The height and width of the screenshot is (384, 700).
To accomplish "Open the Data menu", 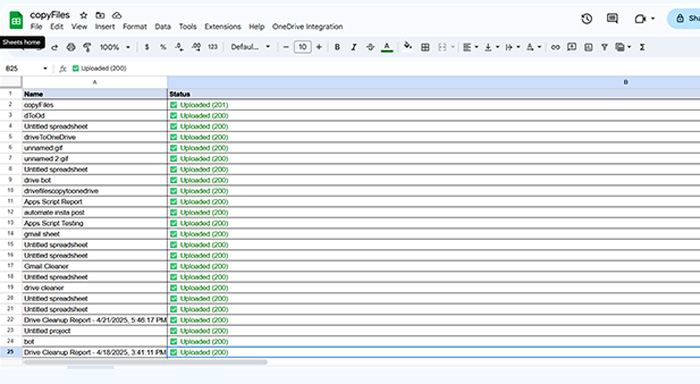I will coord(162,27).
